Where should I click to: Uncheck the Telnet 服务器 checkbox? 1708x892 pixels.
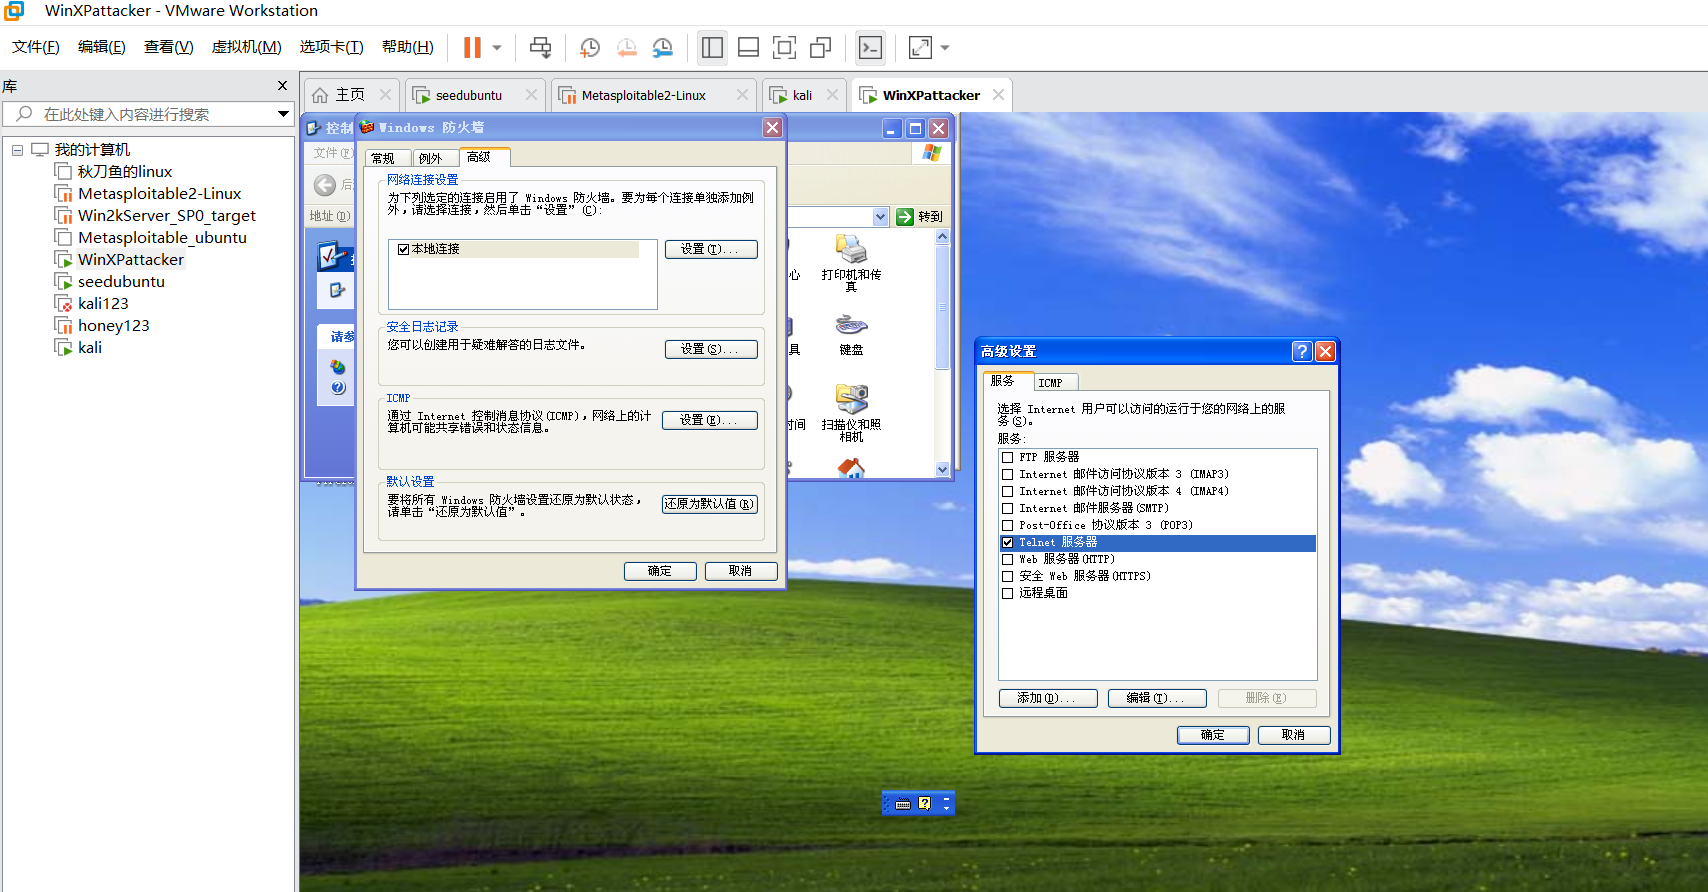[1008, 542]
